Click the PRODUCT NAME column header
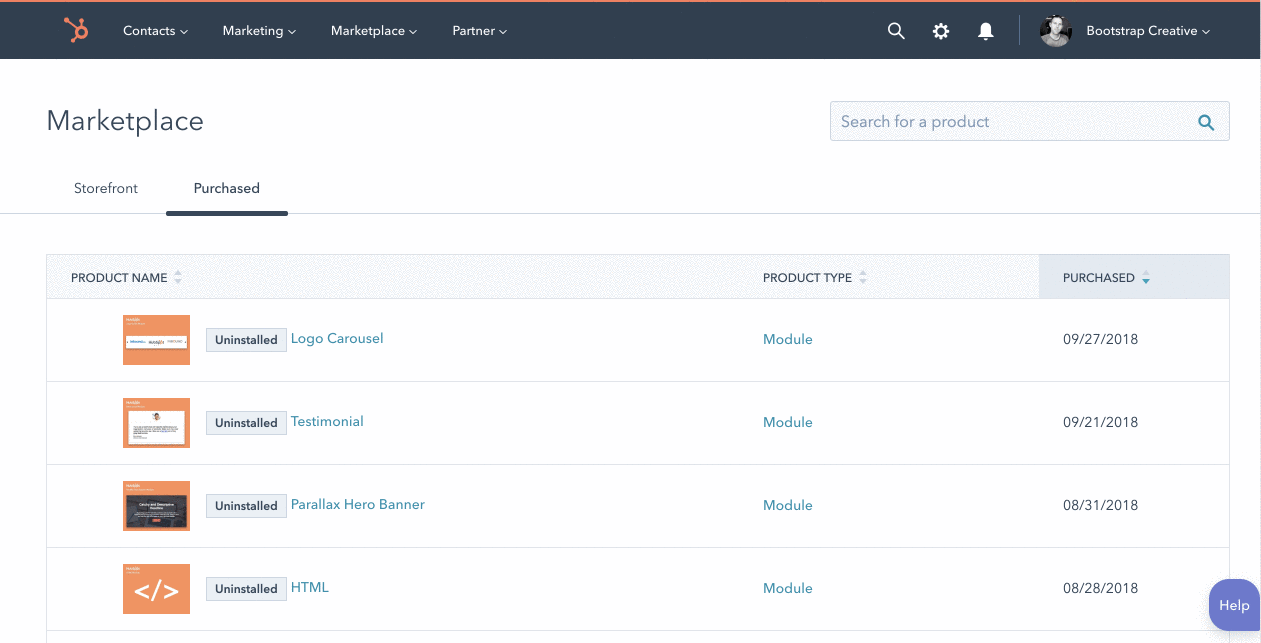Screen dimensions: 1261x643 click(119, 278)
